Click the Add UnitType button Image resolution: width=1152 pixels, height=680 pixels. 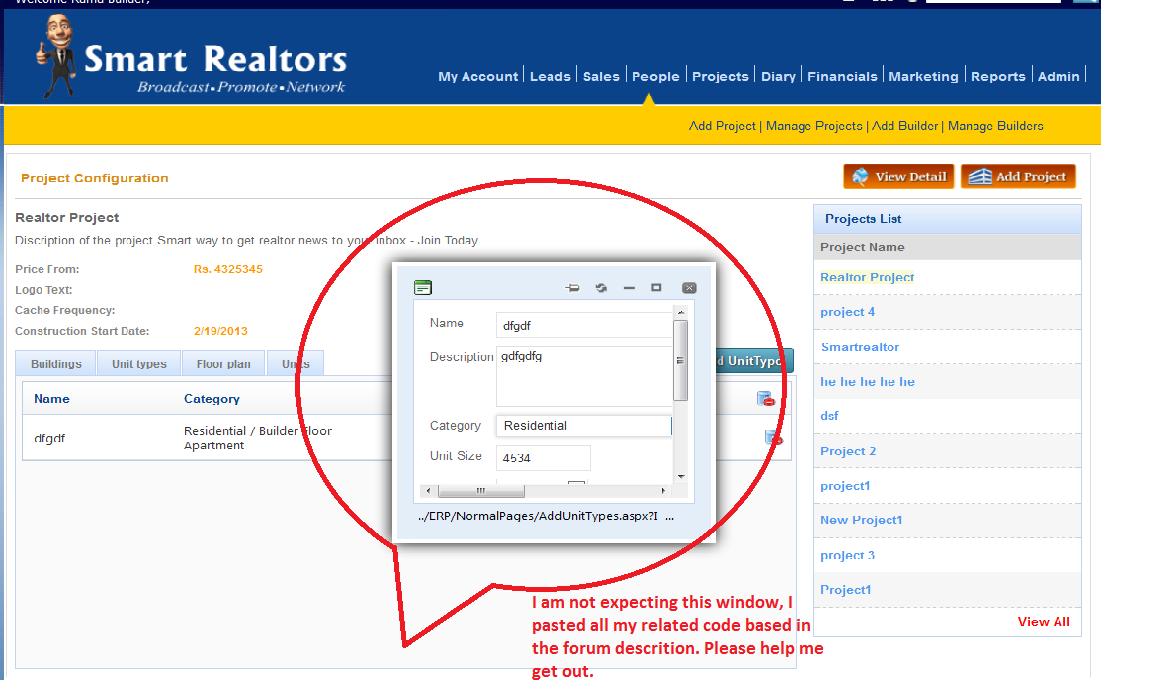coord(754,361)
